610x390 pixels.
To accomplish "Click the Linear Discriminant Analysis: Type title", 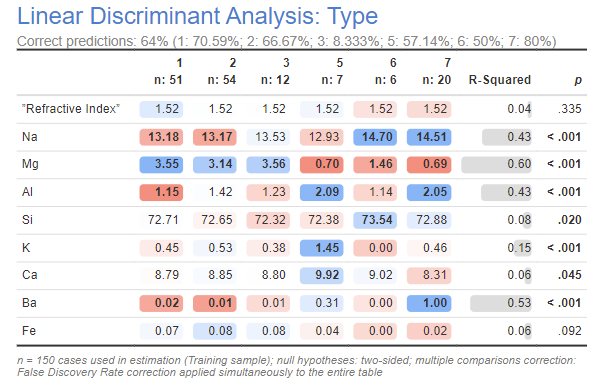I will [x=197, y=16].
